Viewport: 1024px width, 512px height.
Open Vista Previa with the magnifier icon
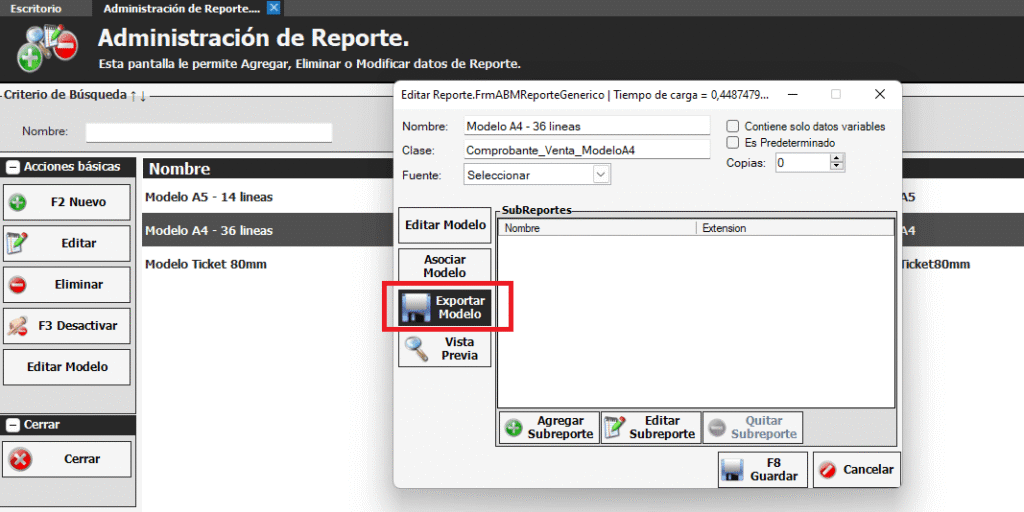(417, 348)
